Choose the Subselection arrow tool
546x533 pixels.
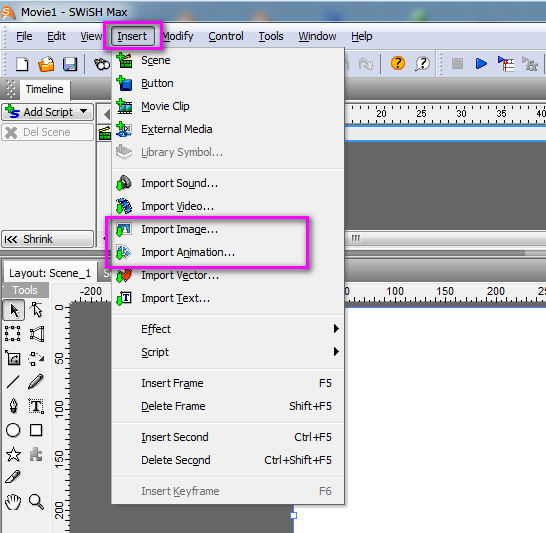coord(36,310)
